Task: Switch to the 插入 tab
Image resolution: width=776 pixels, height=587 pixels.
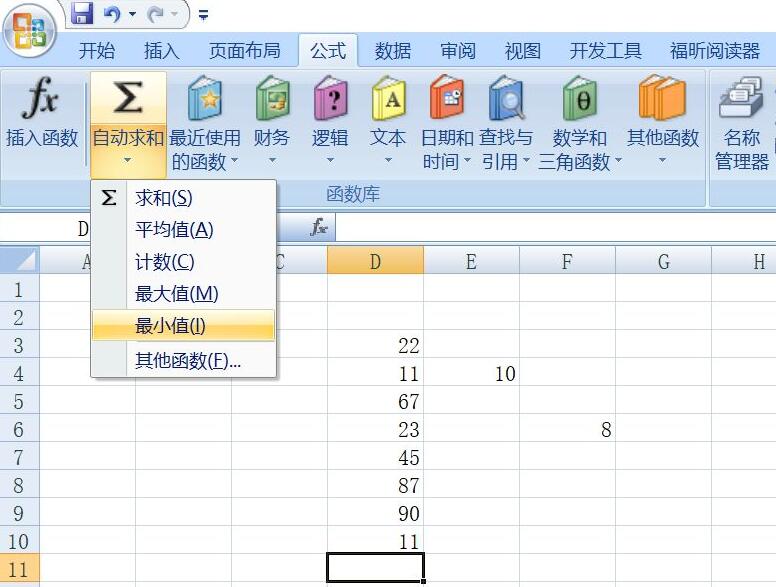Action: click(161, 50)
